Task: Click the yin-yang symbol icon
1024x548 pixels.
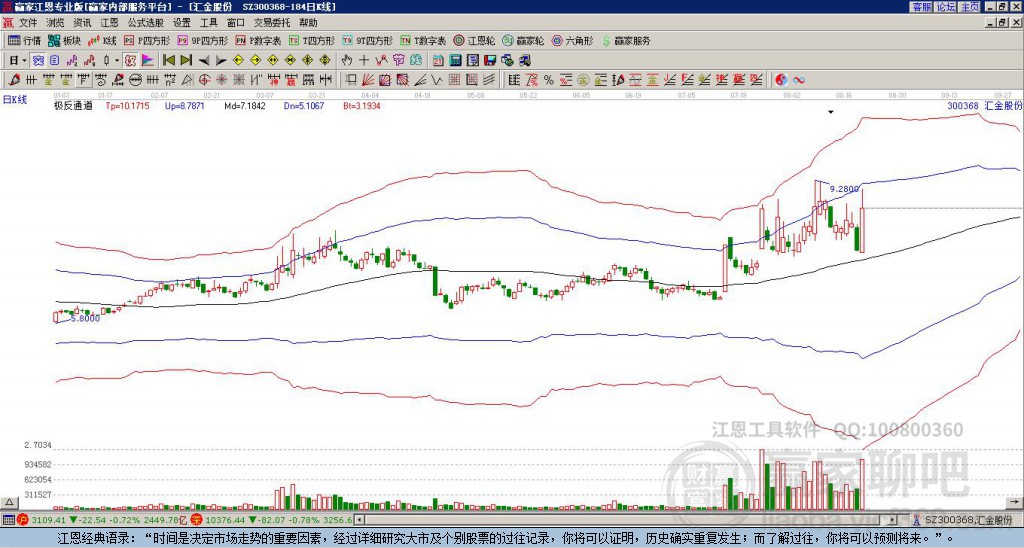Action: click(x=781, y=80)
